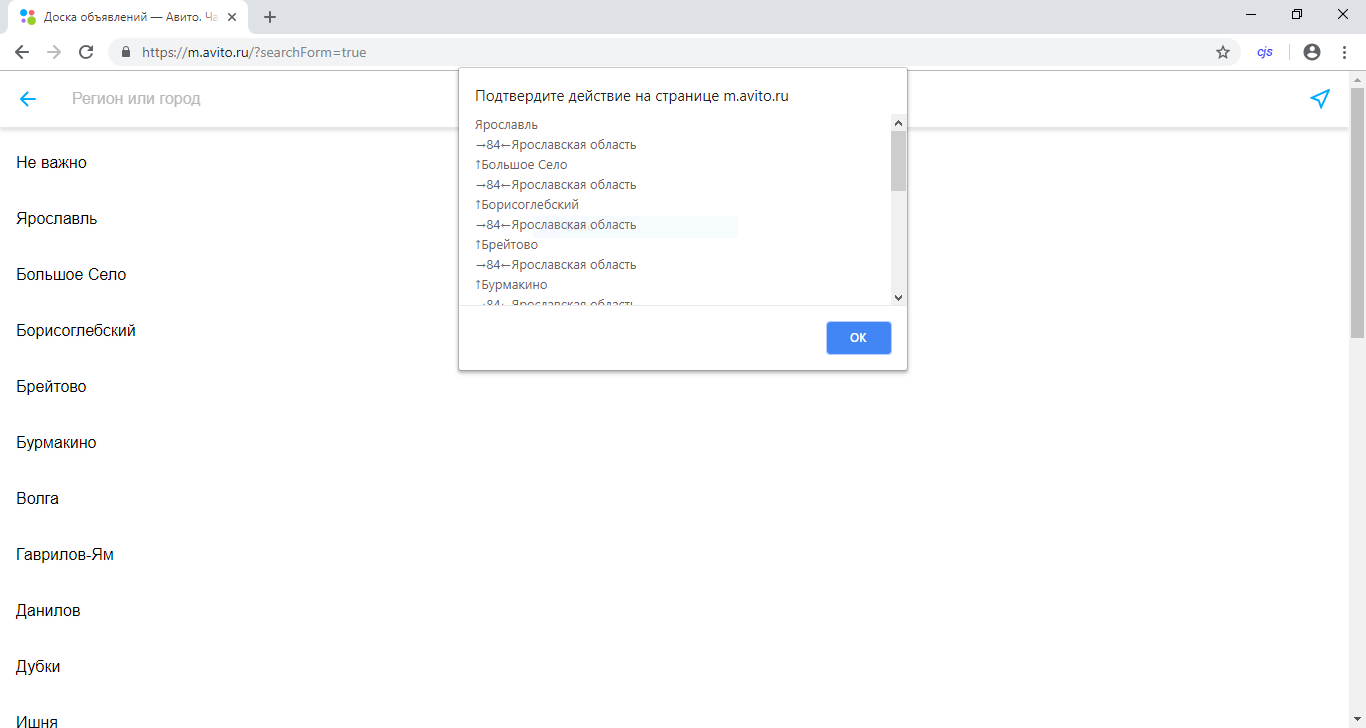Screen dimensions: 1366x728
Task: Minimize the Chrome window
Action: [1251, 14]
